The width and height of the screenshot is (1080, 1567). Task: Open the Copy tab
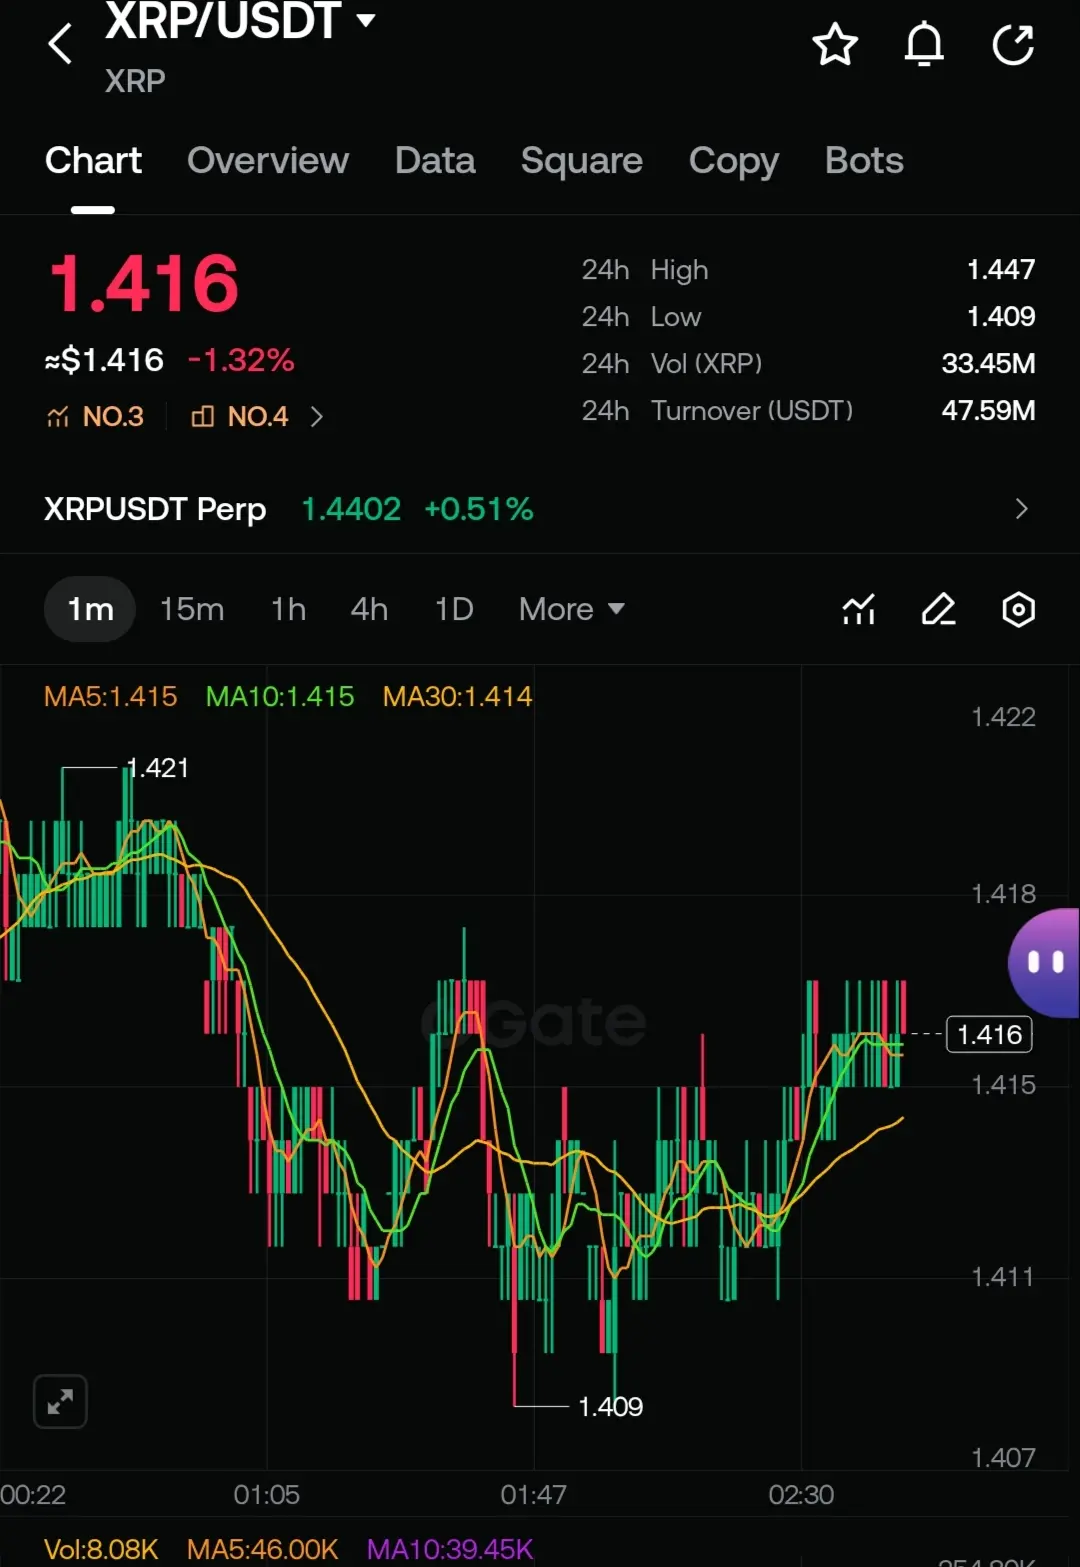tap(734, 160)
